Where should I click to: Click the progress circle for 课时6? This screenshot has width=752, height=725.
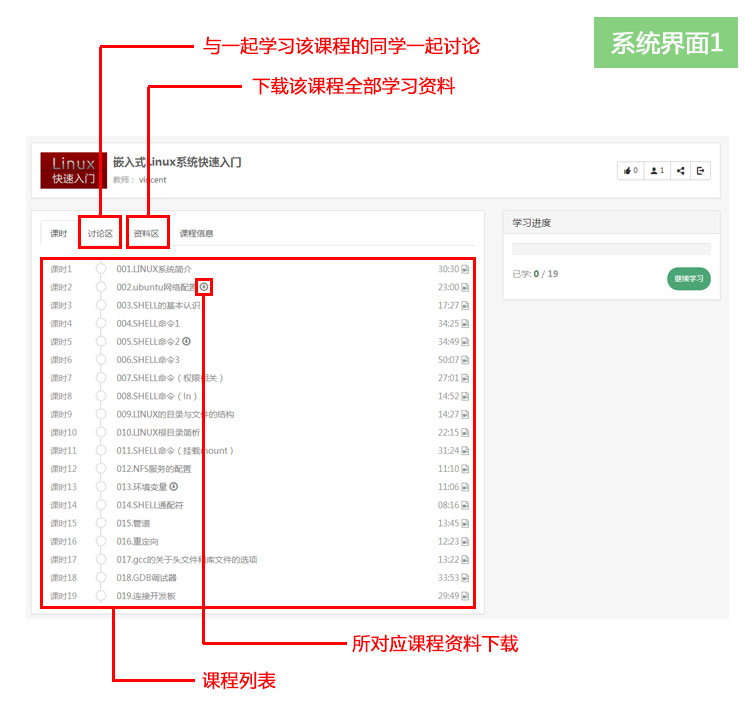101,360
